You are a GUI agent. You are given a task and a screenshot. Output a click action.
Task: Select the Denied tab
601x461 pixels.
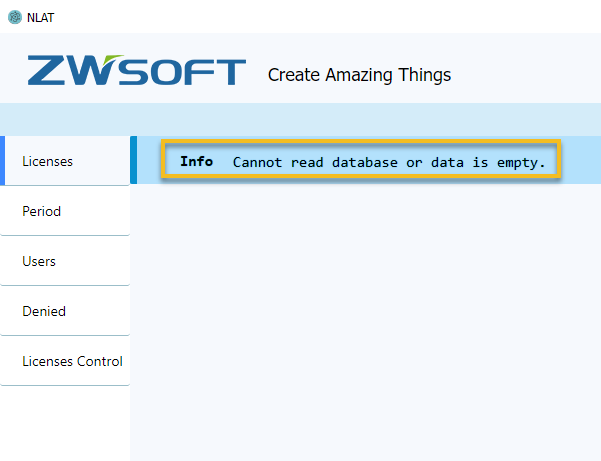65,311
